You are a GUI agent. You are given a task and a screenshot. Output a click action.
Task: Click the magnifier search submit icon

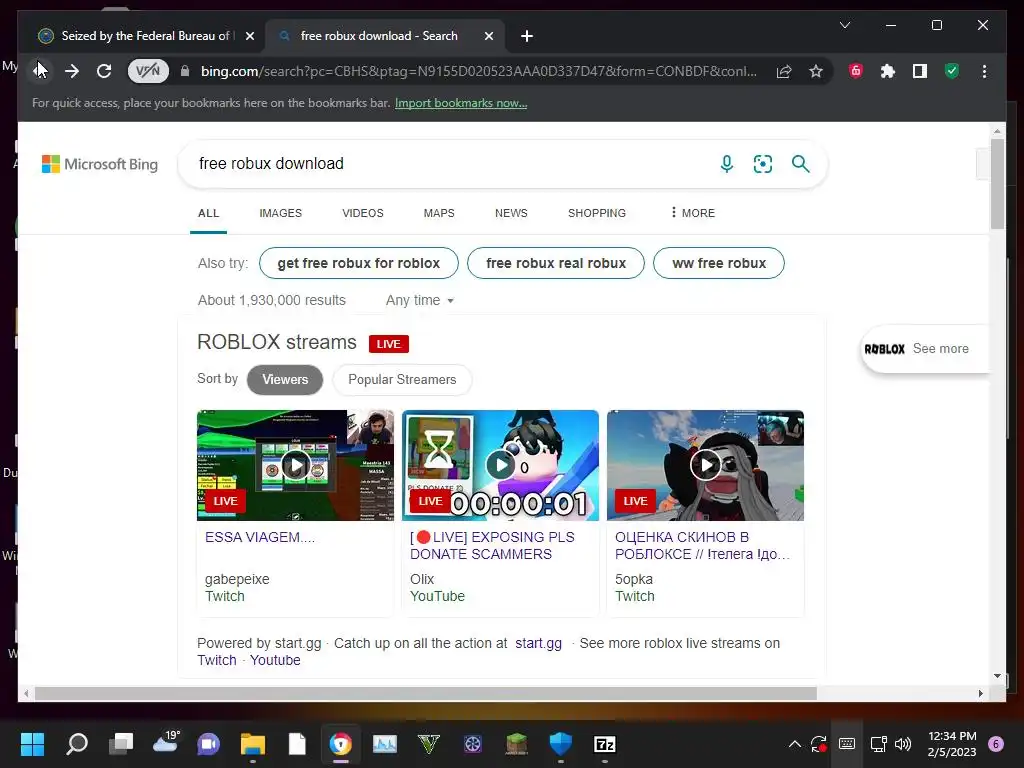801,164
